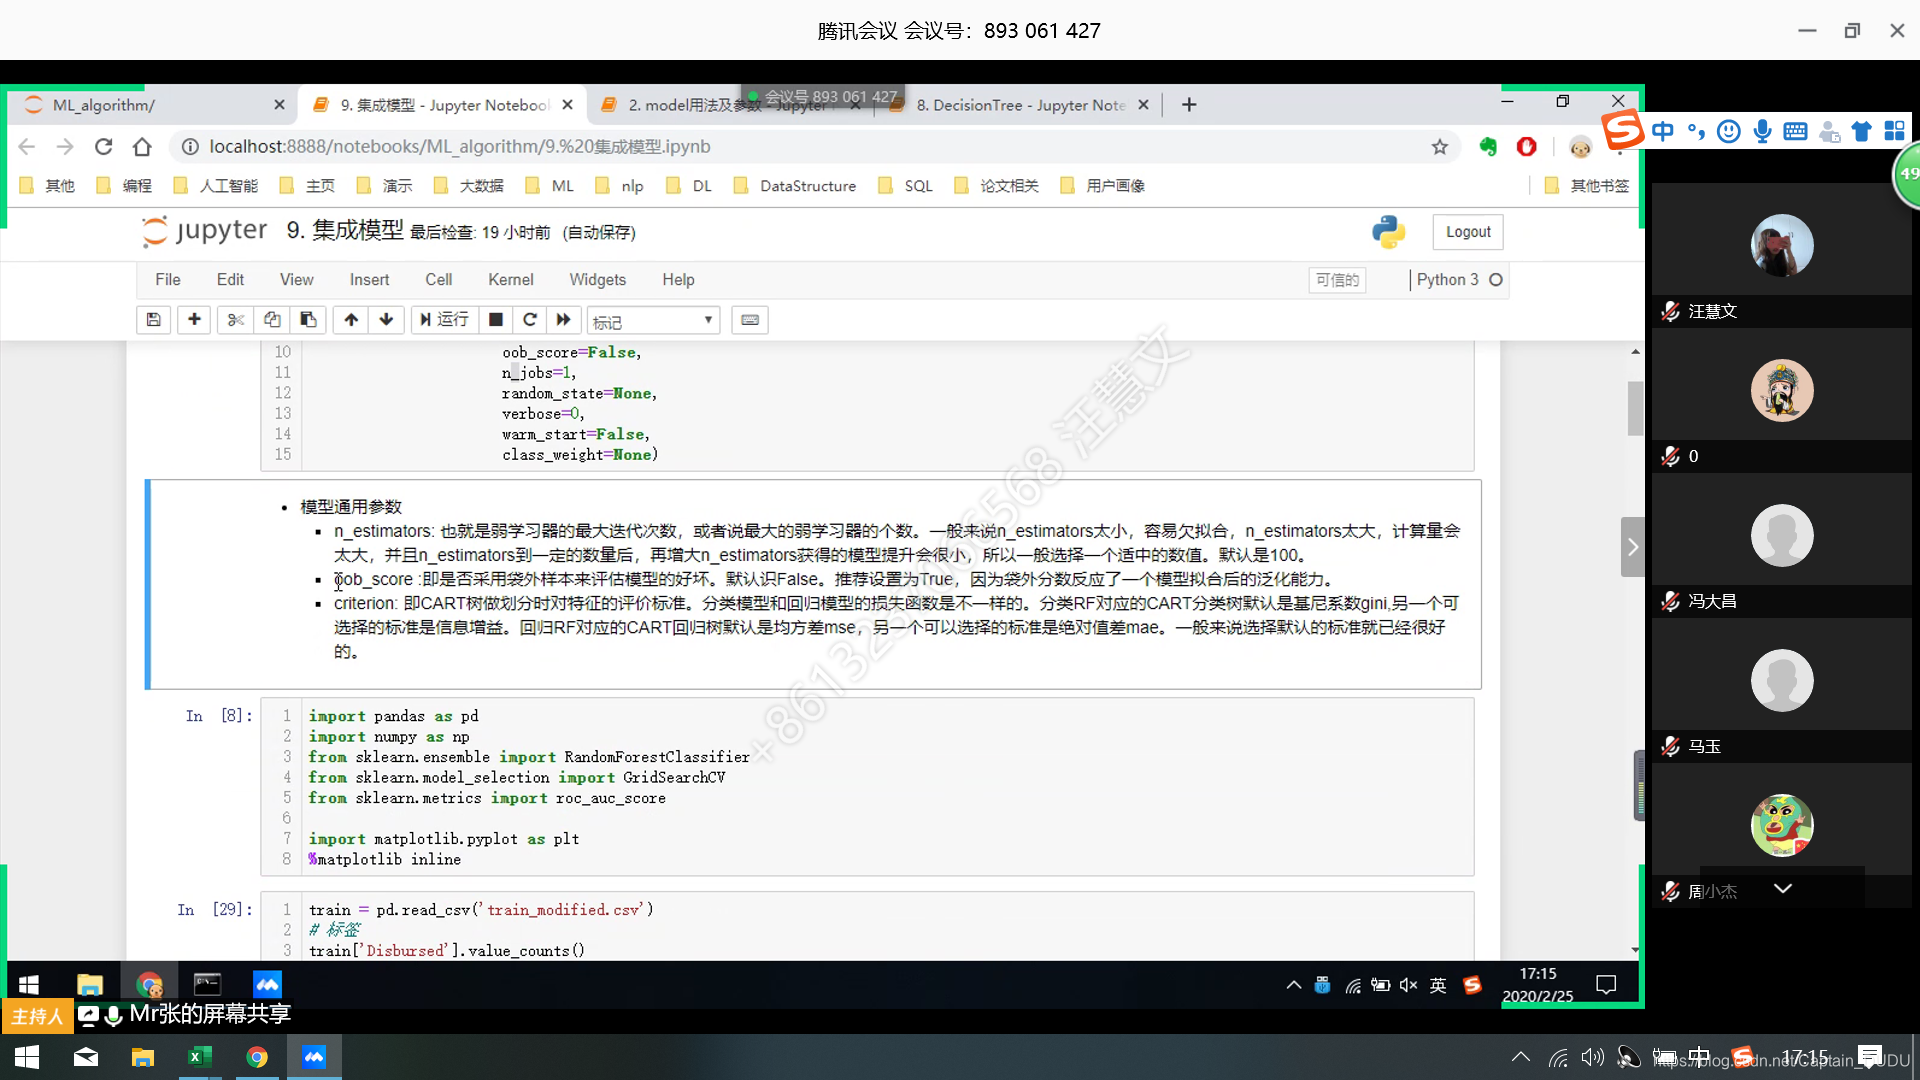Open Excel from the bottom taskbar
Screen dimensions: 1920x1080
click(199, 1057)
